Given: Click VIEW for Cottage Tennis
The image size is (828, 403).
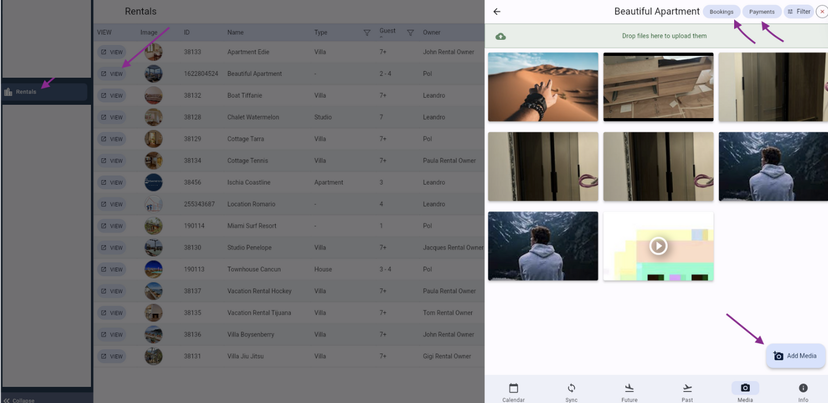Looking at the screenshot, I should [x=111, y=161].
